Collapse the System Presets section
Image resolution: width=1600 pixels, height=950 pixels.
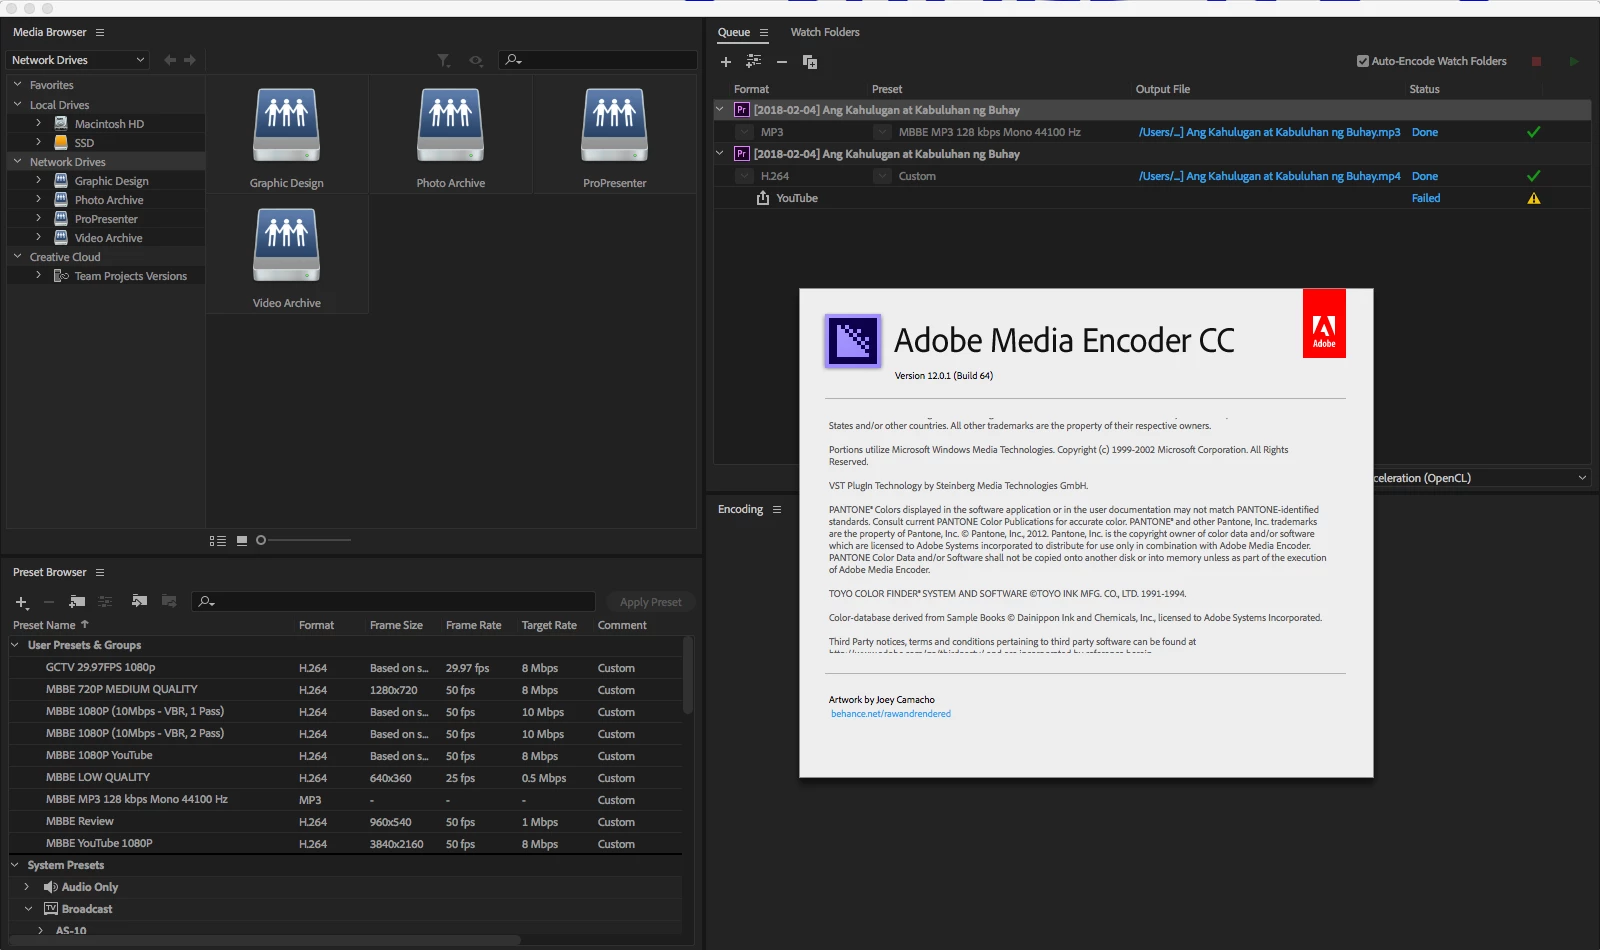(x=15, y=865)
